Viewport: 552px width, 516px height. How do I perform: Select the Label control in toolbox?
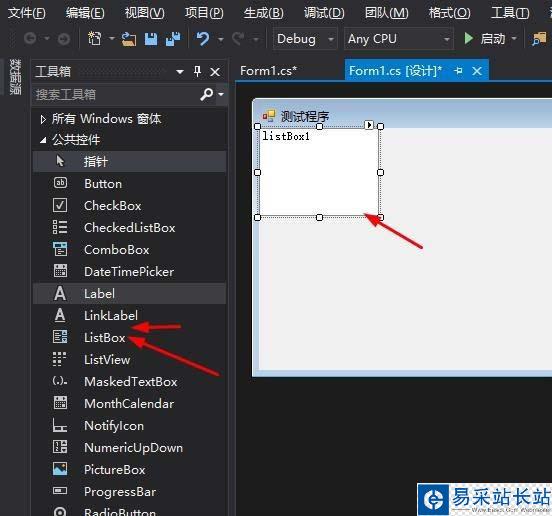click(x=130, y=294)
